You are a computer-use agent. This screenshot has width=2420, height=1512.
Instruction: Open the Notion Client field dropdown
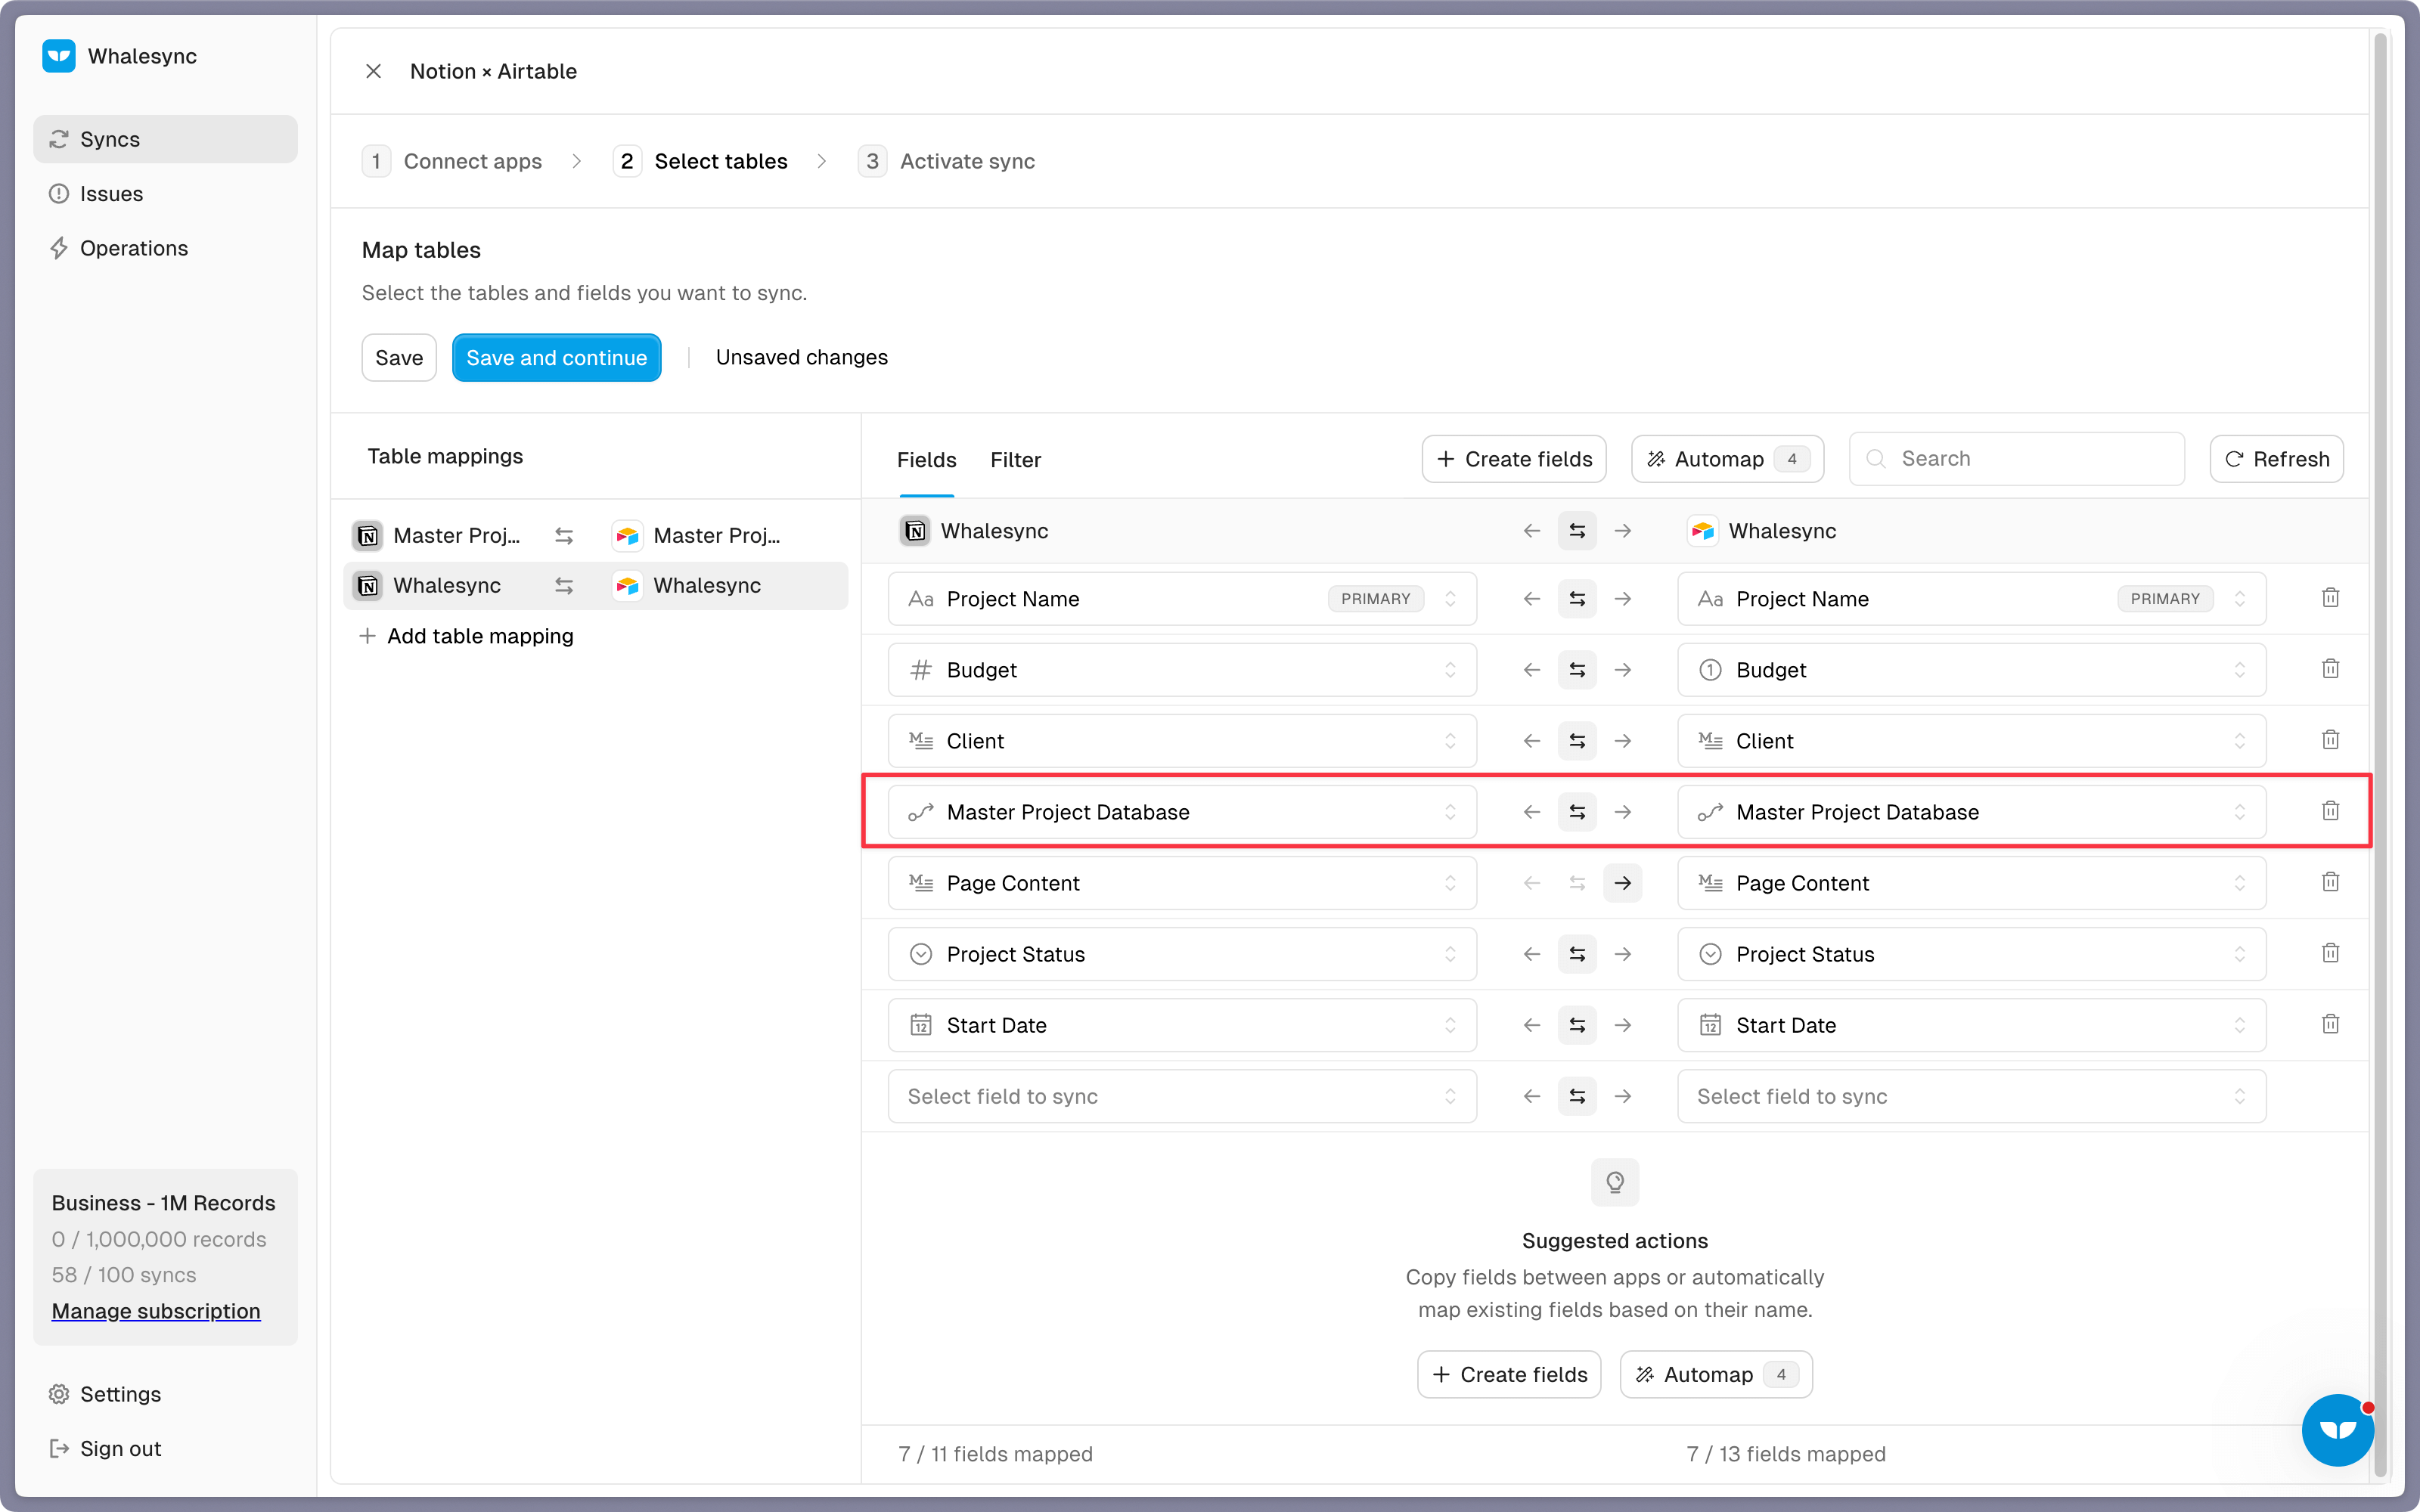1182,741
